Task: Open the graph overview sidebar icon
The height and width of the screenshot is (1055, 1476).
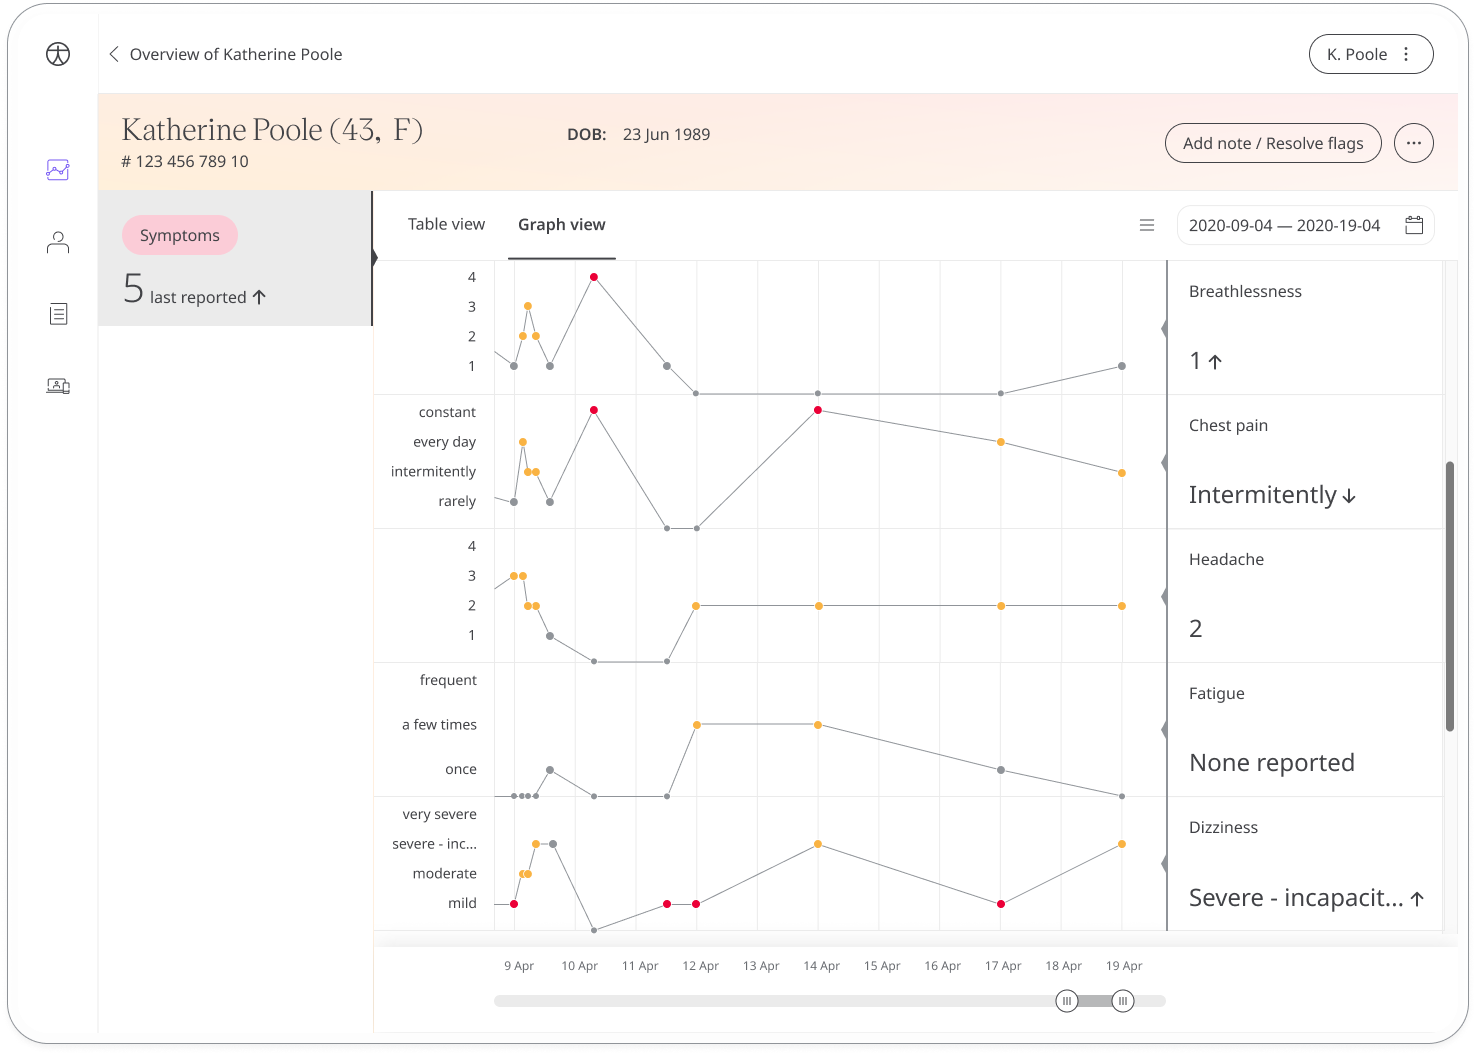Action: point(58,170)
